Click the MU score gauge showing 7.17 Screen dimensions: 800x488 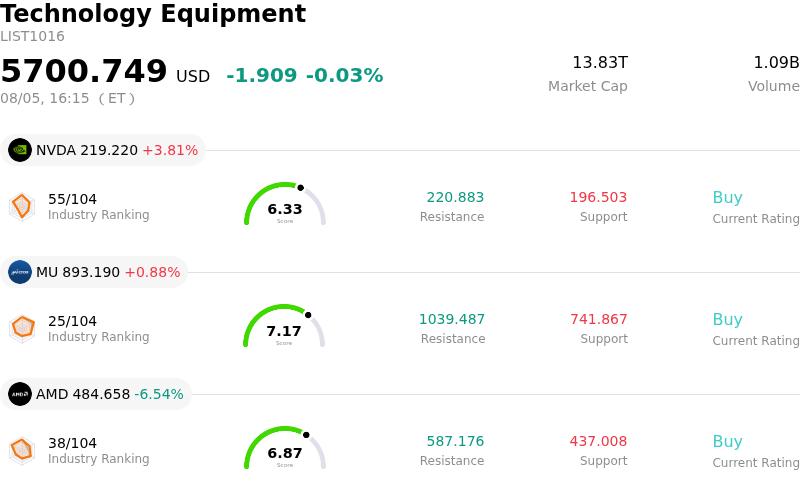(284, 326)
